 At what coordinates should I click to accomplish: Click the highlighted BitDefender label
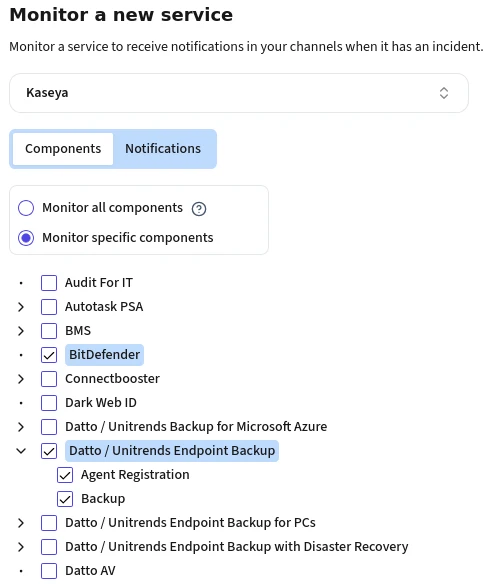tap(104, 355)
